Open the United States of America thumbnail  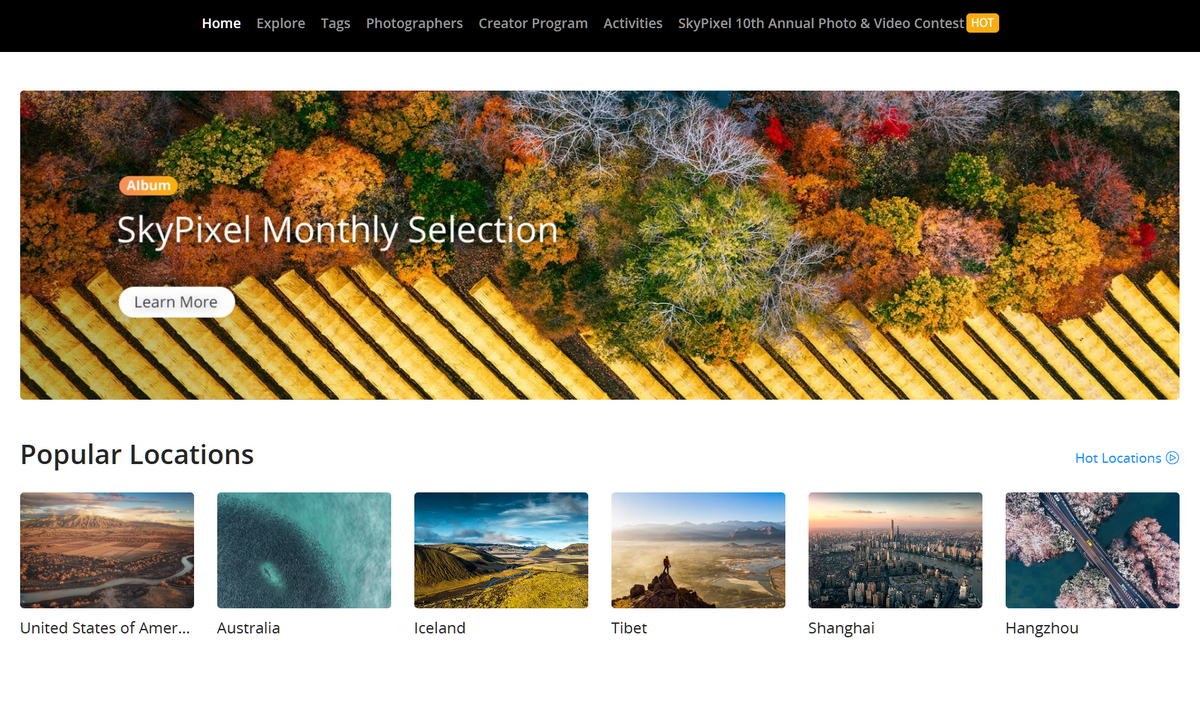(x=107, y=550)
